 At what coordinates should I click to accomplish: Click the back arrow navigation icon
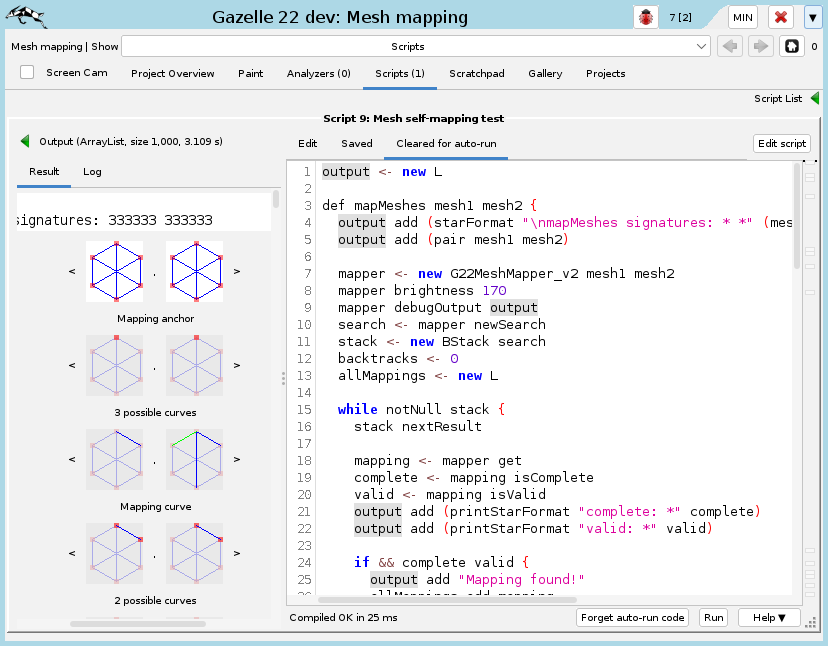tap(731, 46)
